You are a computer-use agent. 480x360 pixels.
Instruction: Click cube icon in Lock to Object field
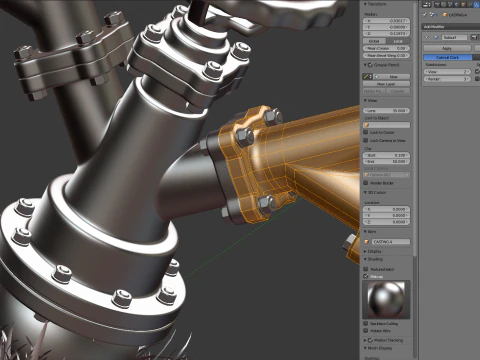(367, 125)
